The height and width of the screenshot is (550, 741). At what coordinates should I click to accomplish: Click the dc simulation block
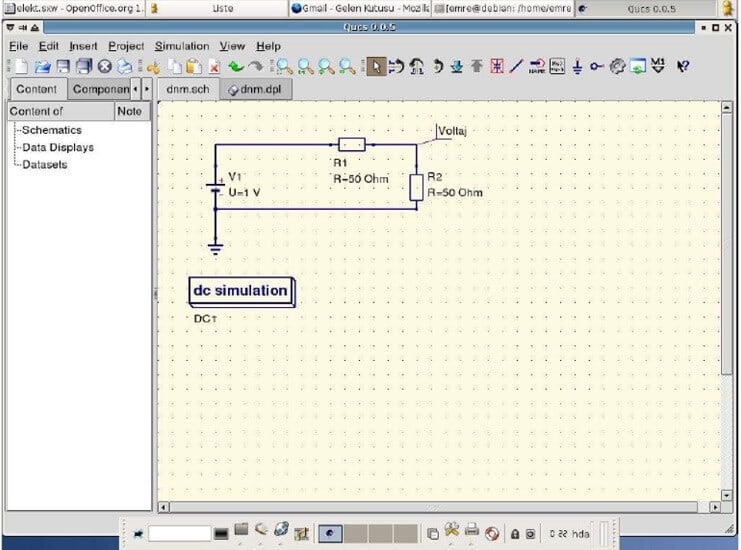(x=240, y=291)
